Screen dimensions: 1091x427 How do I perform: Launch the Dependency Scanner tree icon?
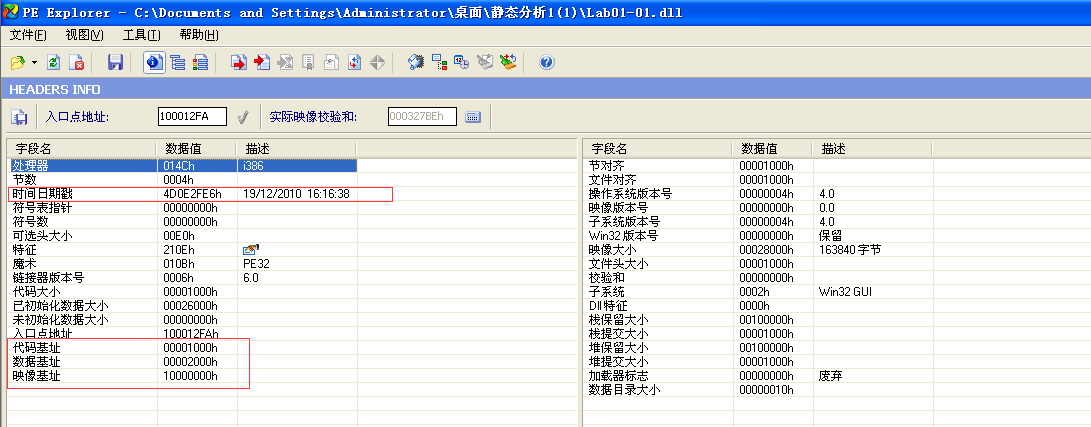(439, 63)
